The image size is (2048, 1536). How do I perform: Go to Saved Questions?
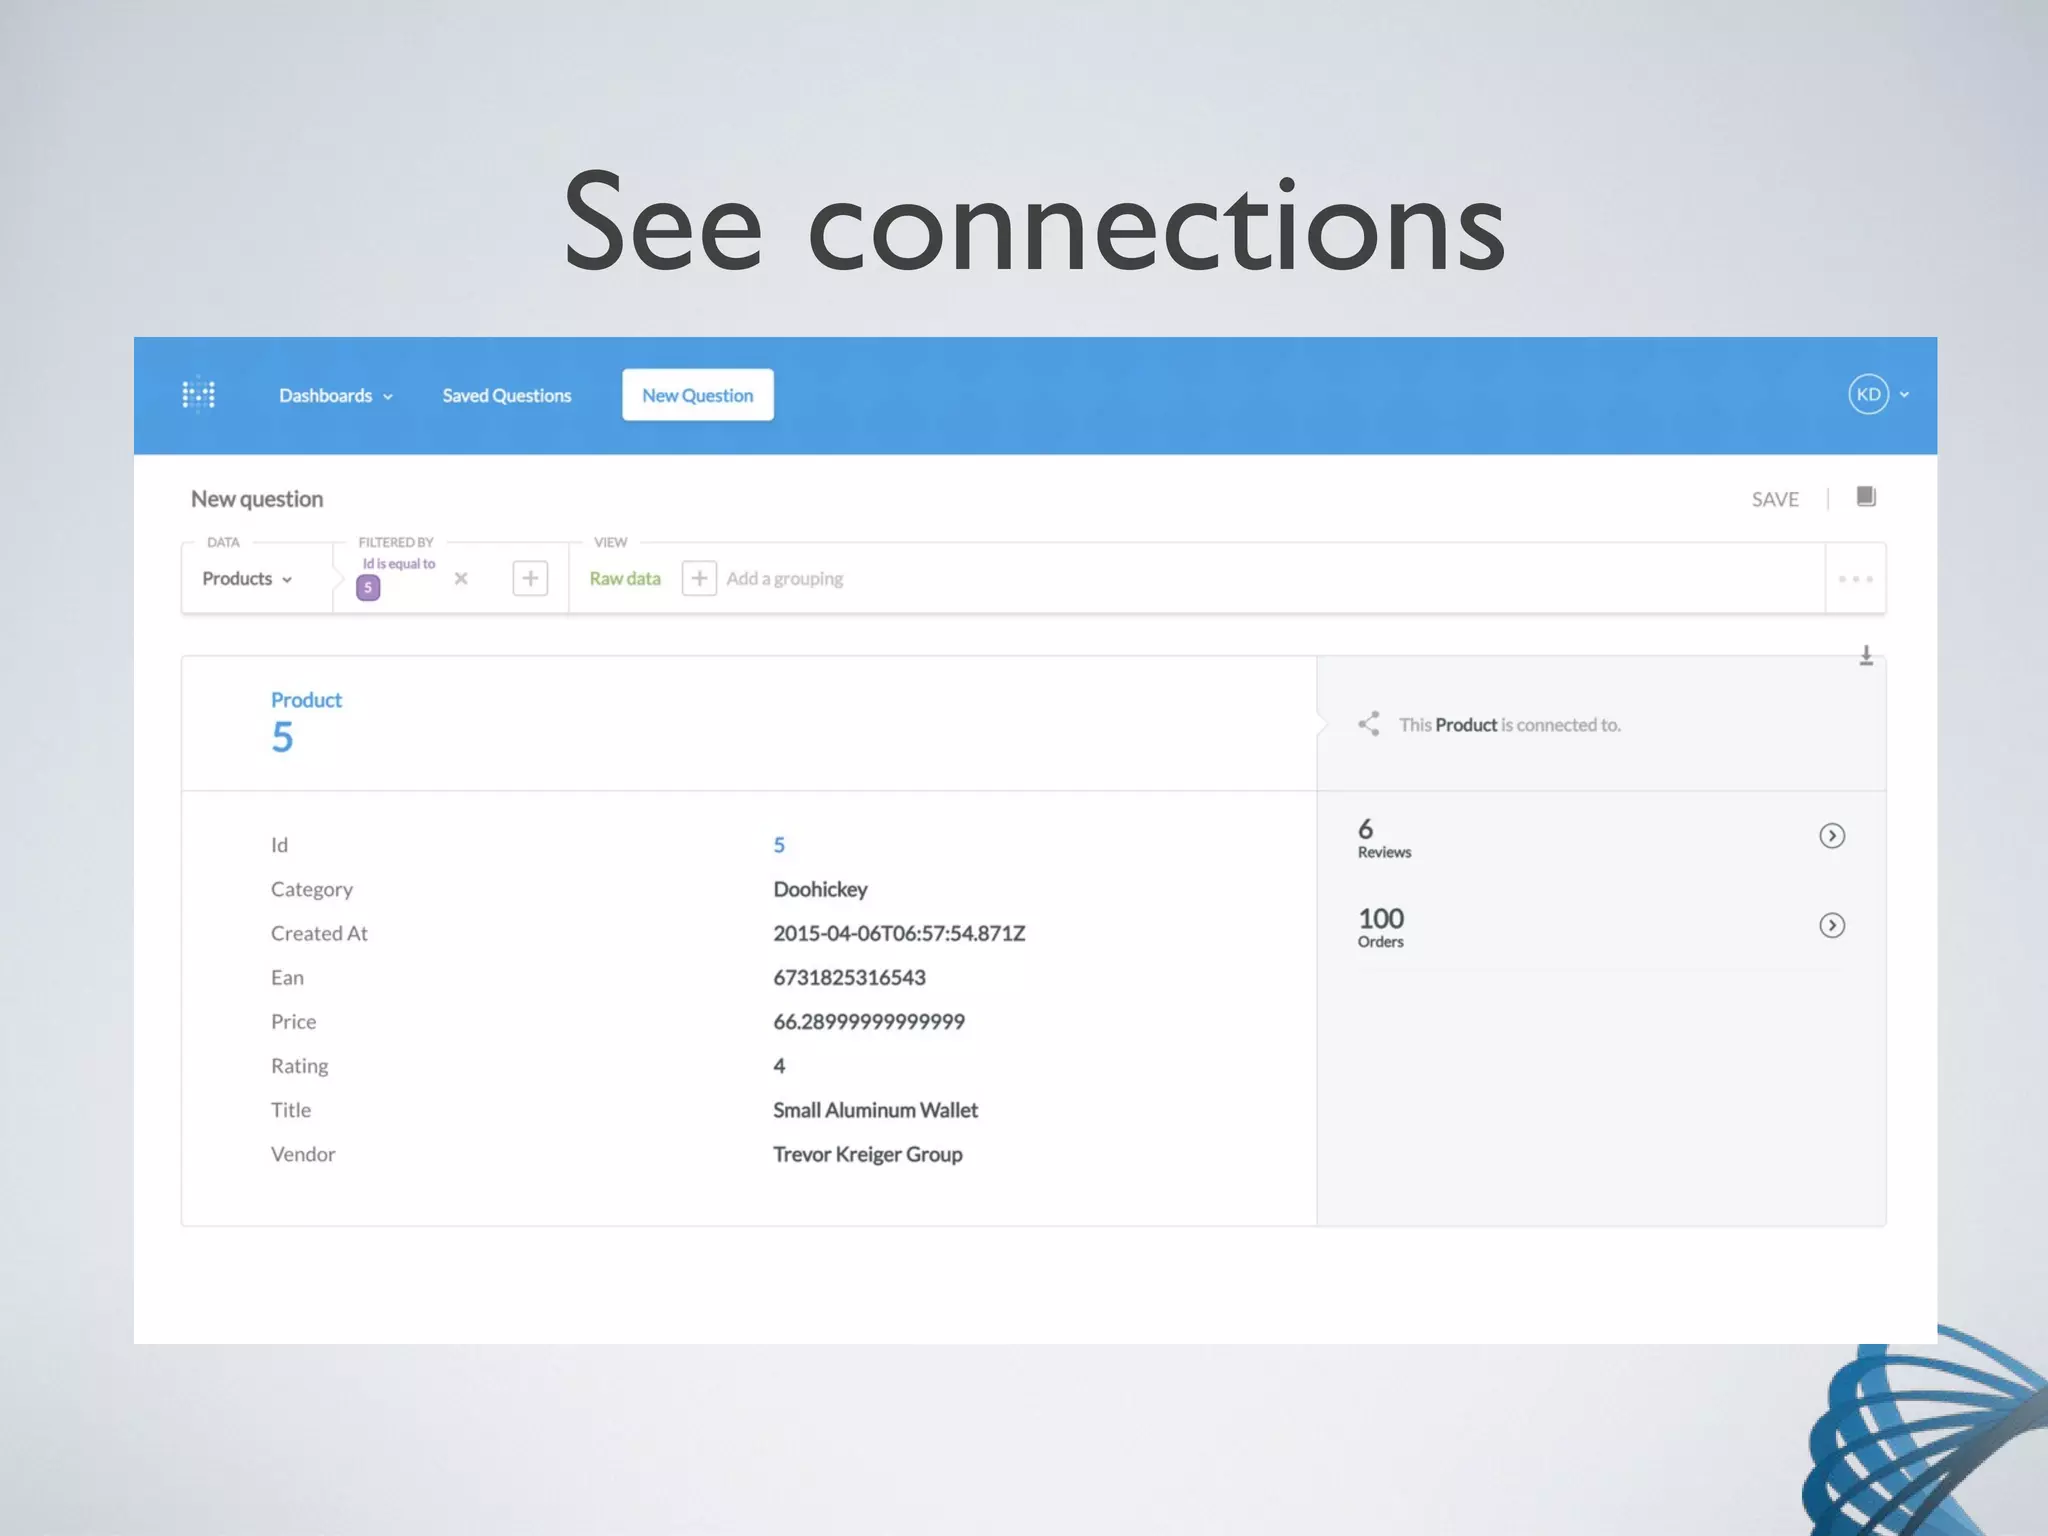click(507, 396)
